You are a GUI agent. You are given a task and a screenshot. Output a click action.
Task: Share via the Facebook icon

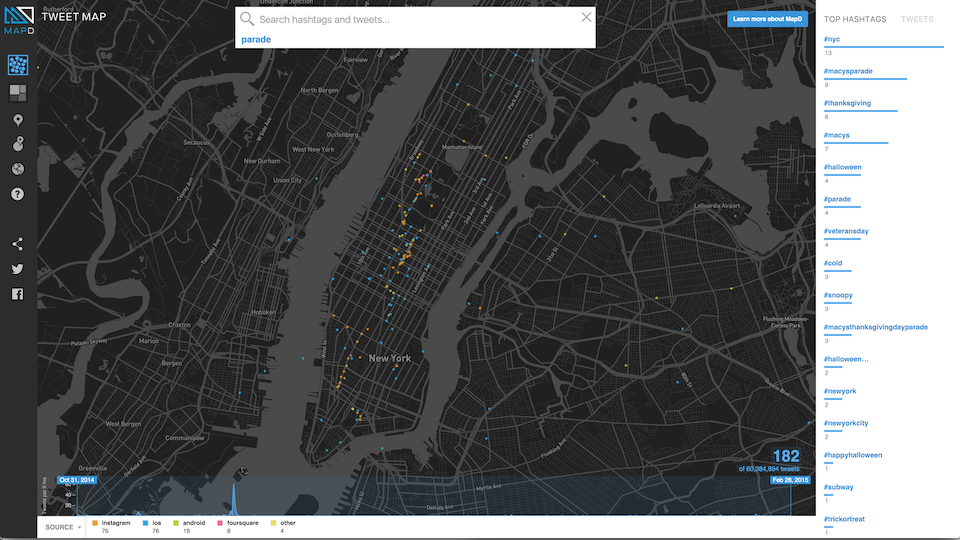pos(18,294)
